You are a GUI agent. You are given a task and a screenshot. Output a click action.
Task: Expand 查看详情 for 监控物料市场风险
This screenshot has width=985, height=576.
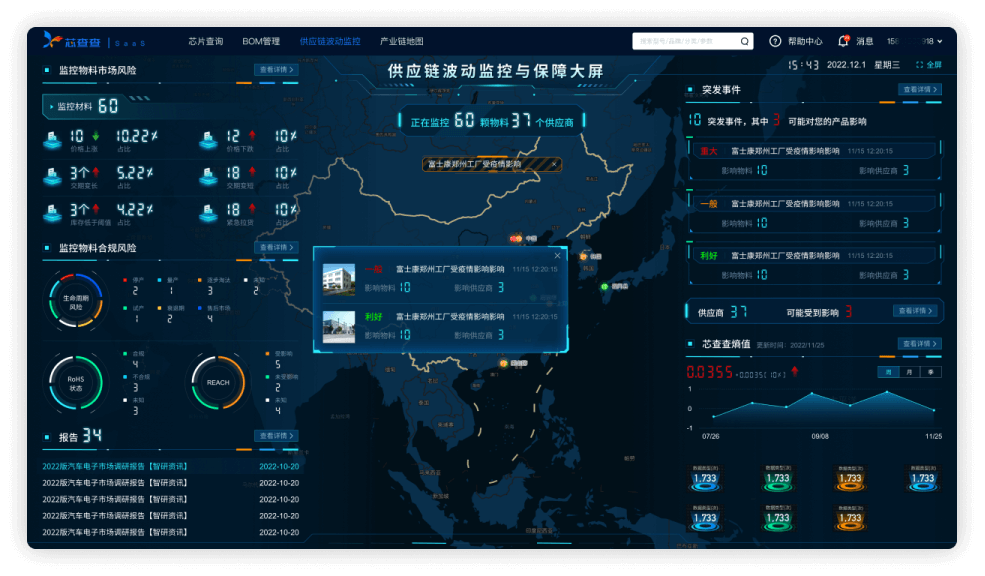(x=275, y=70)
